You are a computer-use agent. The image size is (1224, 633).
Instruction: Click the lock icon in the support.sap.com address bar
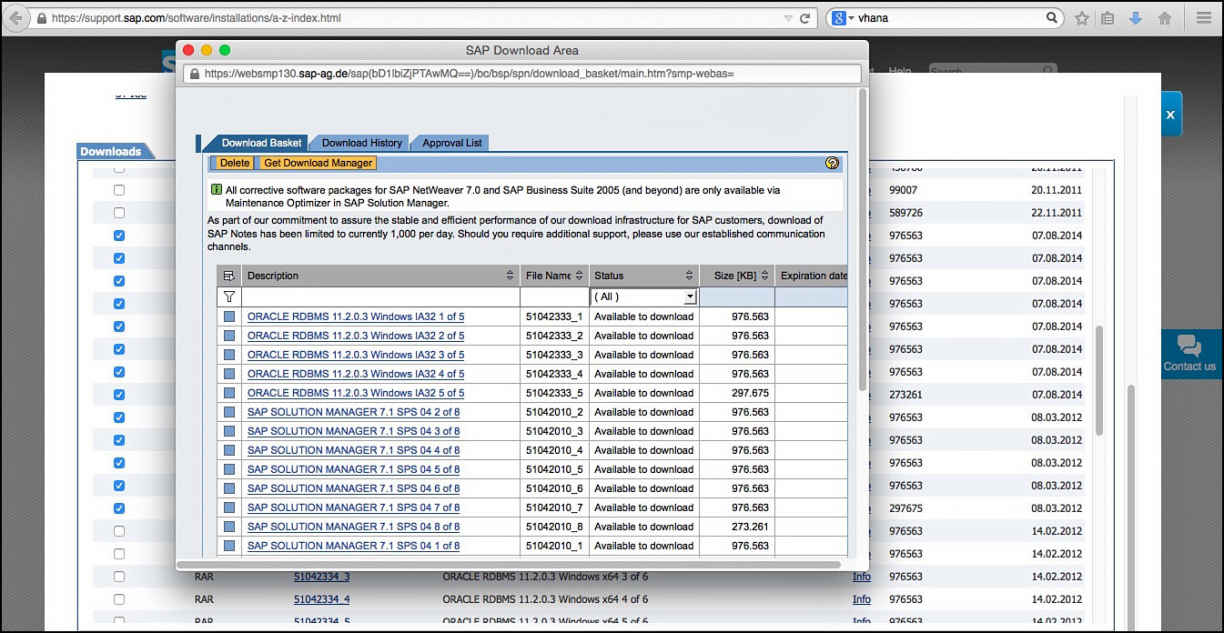click(41, 18)
